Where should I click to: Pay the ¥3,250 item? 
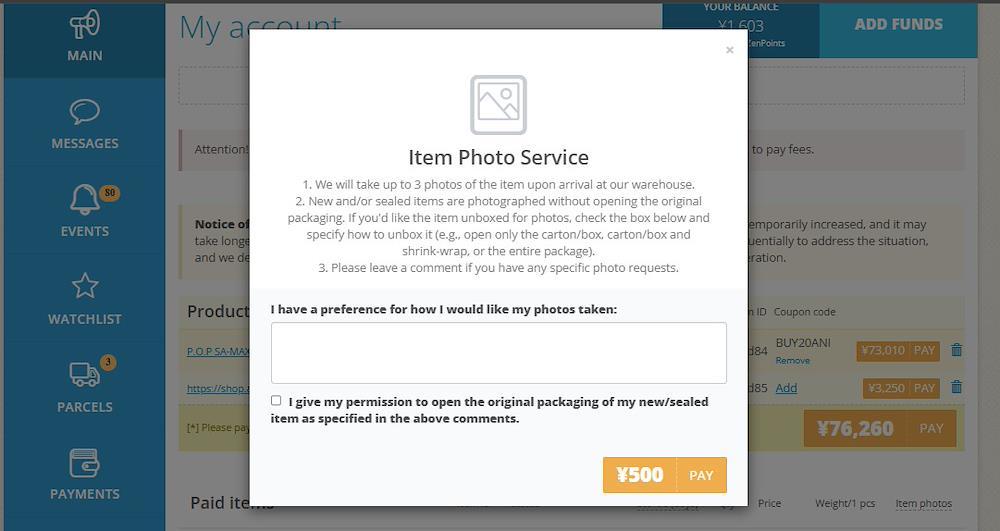pyautogui.click(x=901, y=388)
